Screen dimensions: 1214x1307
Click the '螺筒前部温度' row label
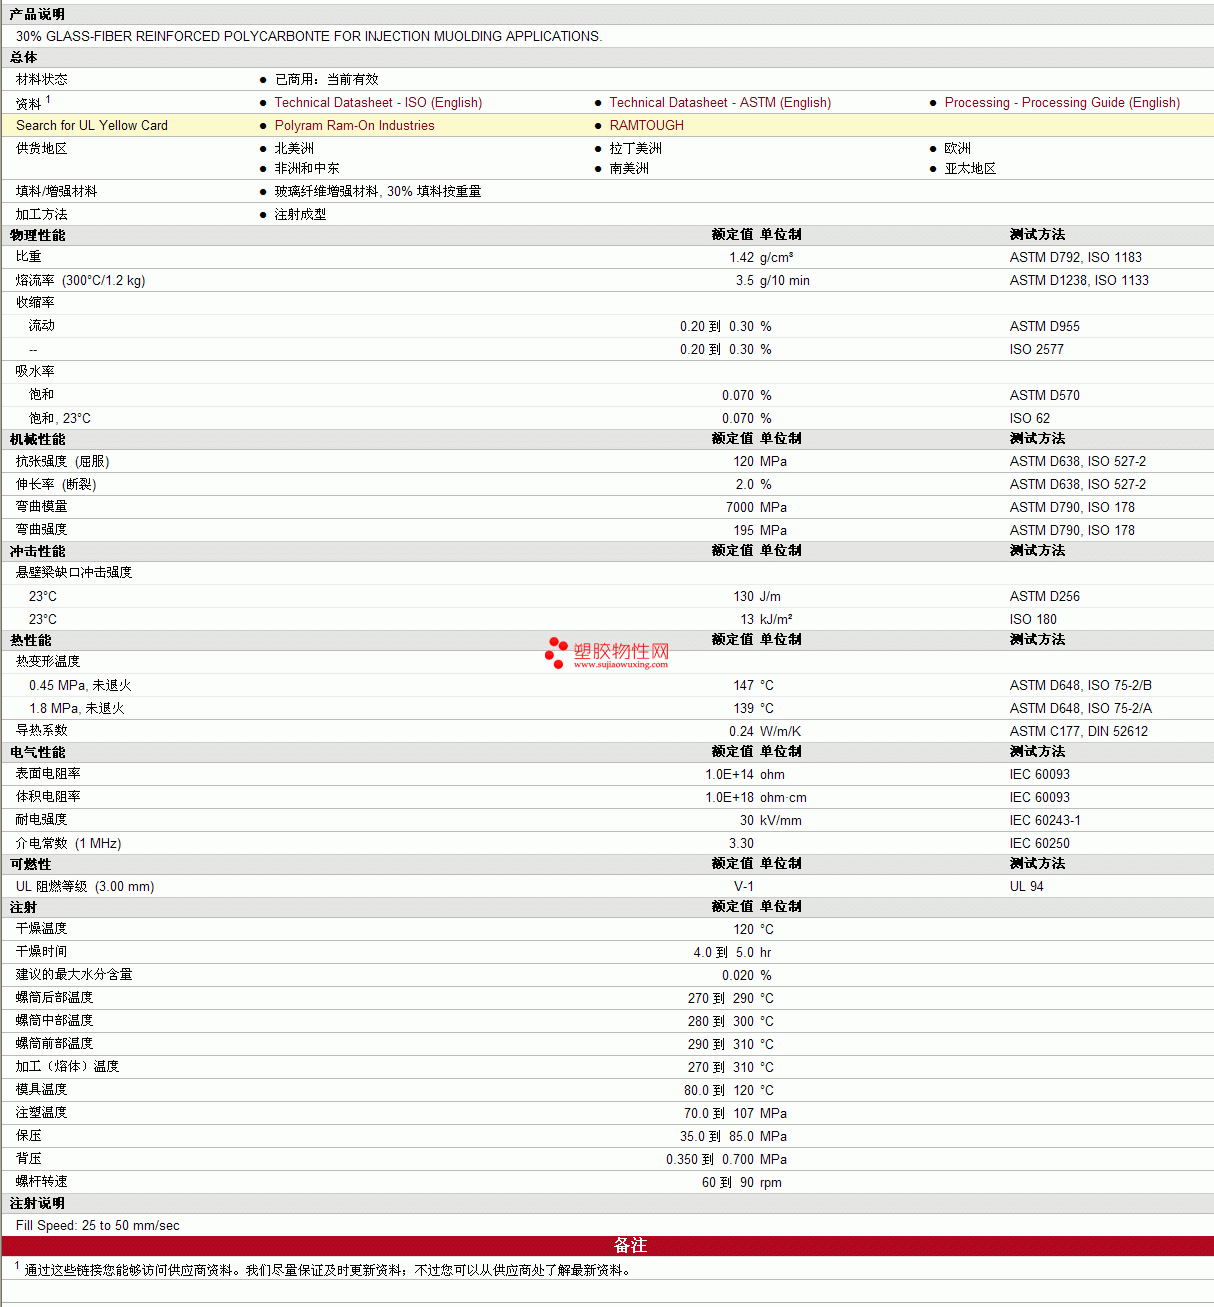(55, 1044)
